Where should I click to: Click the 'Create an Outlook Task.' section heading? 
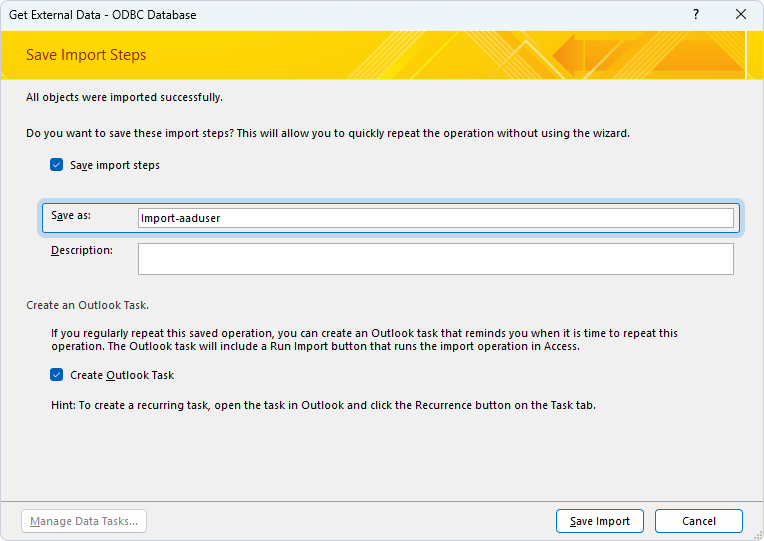(87, 305)
